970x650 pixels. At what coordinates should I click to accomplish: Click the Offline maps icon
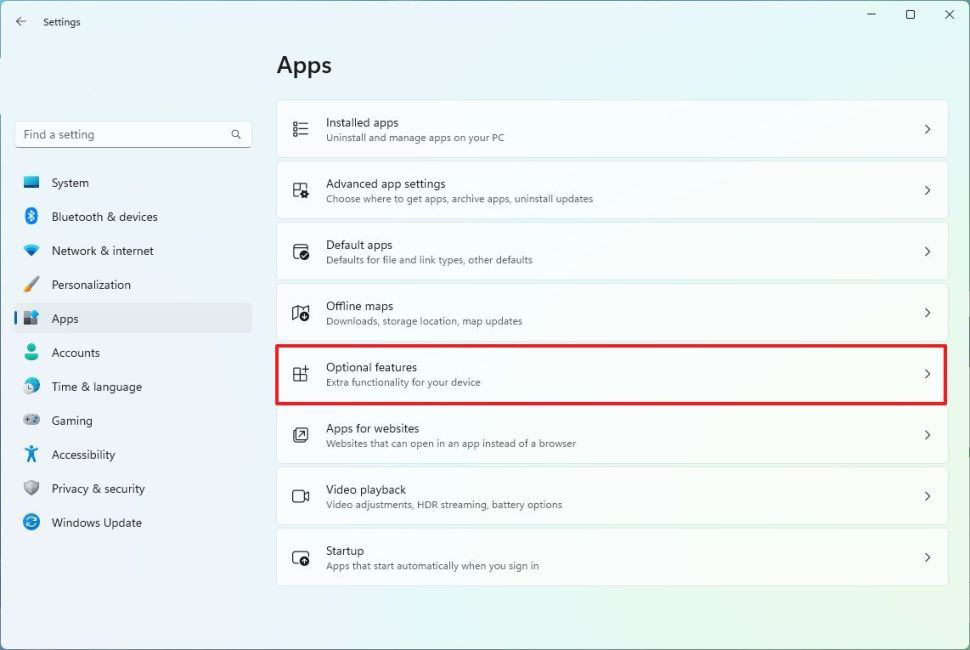pyautogui.click(x=300, y=313)
